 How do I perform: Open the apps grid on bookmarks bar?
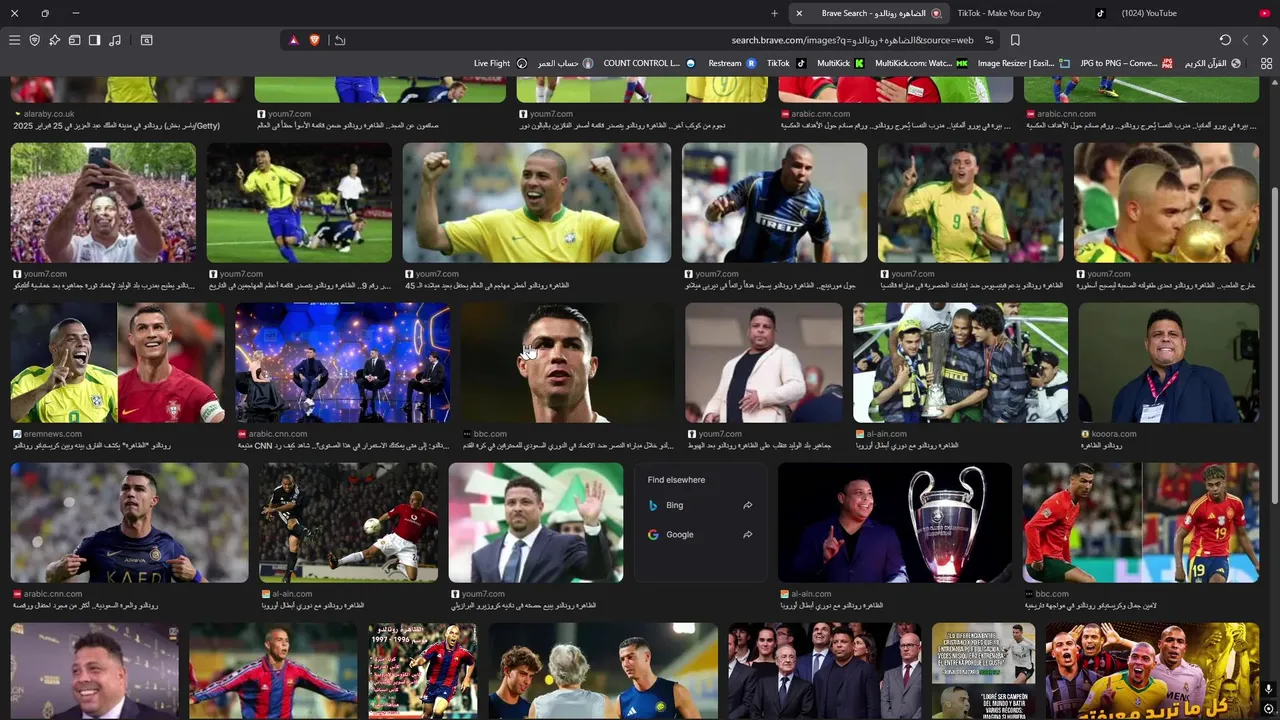pos(1264,63)
